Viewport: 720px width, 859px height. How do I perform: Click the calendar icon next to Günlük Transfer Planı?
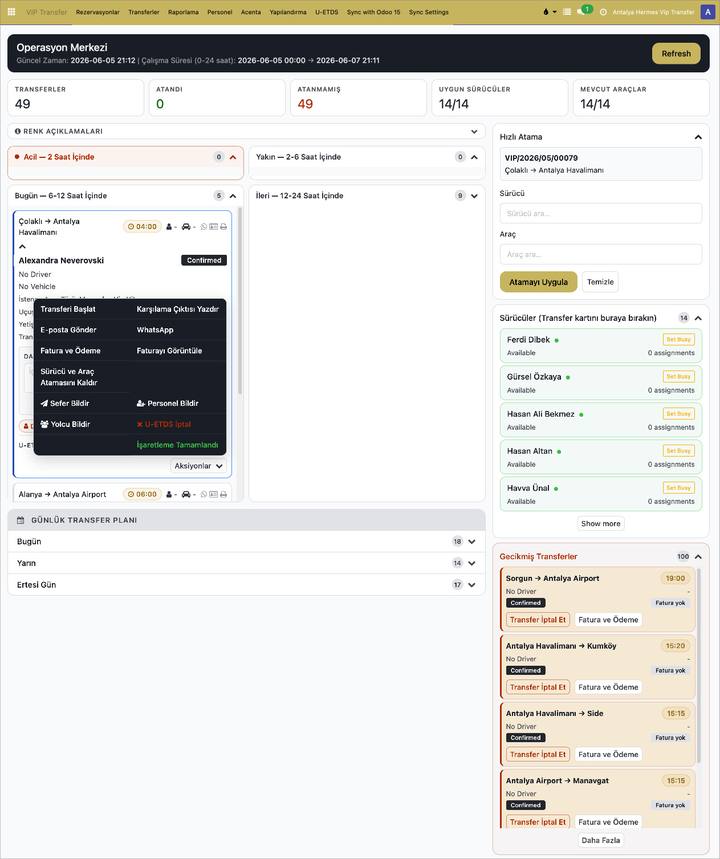(x=21, y=520)
